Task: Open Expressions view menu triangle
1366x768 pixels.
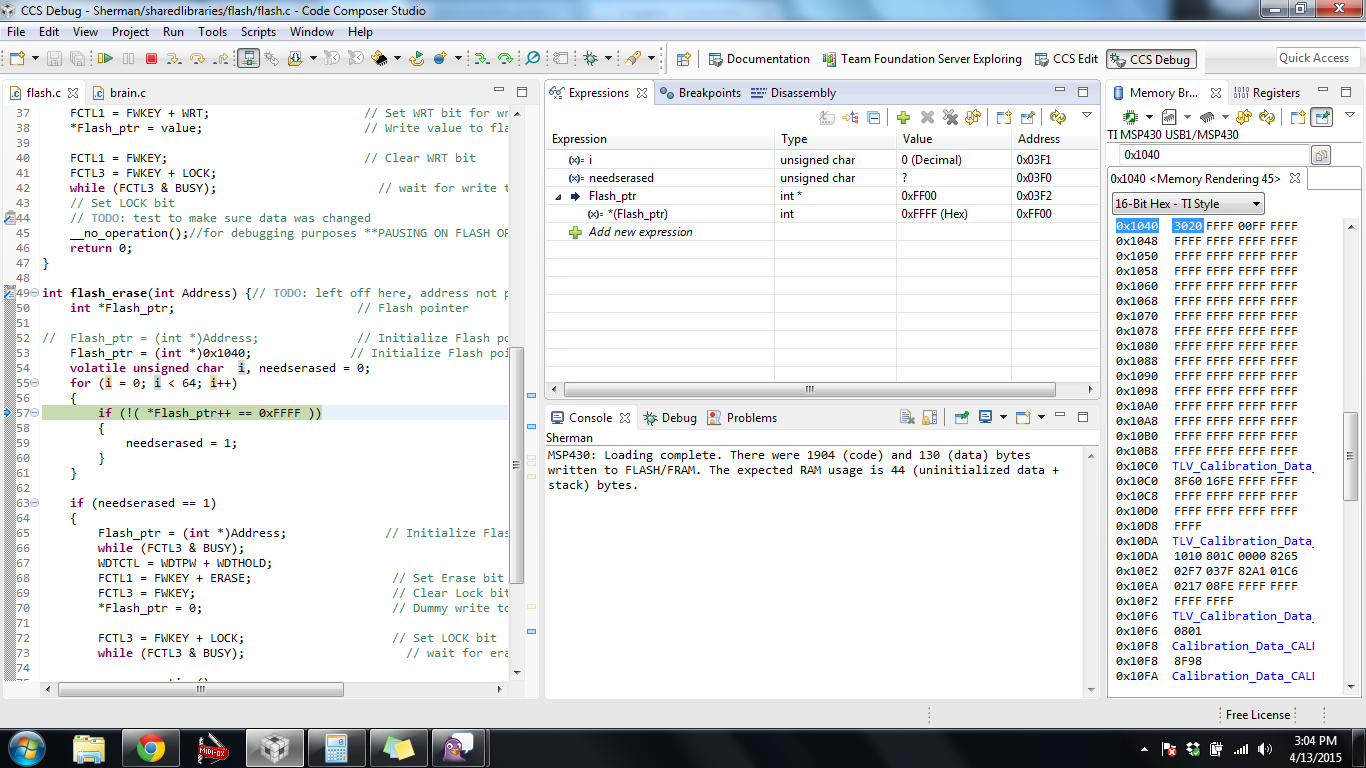Action: [x=1087, y=115]
